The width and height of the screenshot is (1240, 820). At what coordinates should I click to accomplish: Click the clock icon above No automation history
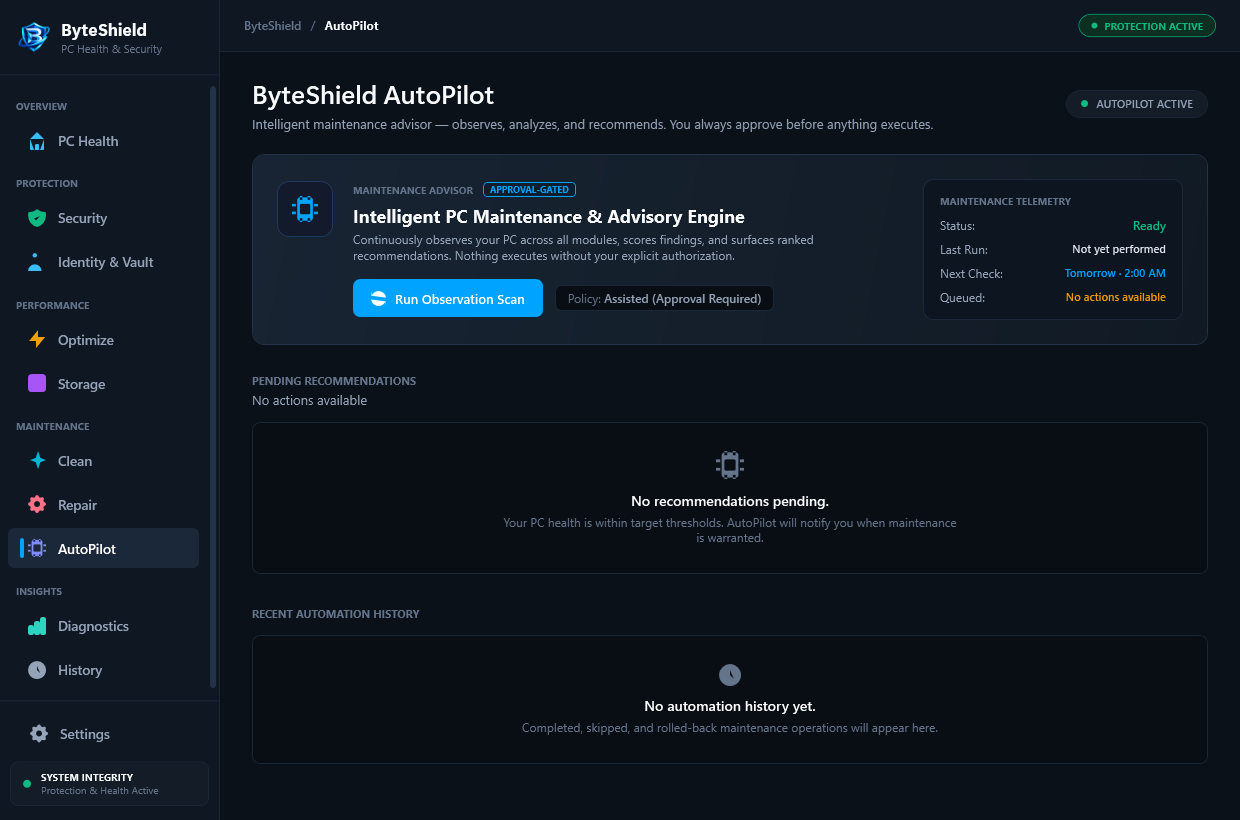point(730,675)
